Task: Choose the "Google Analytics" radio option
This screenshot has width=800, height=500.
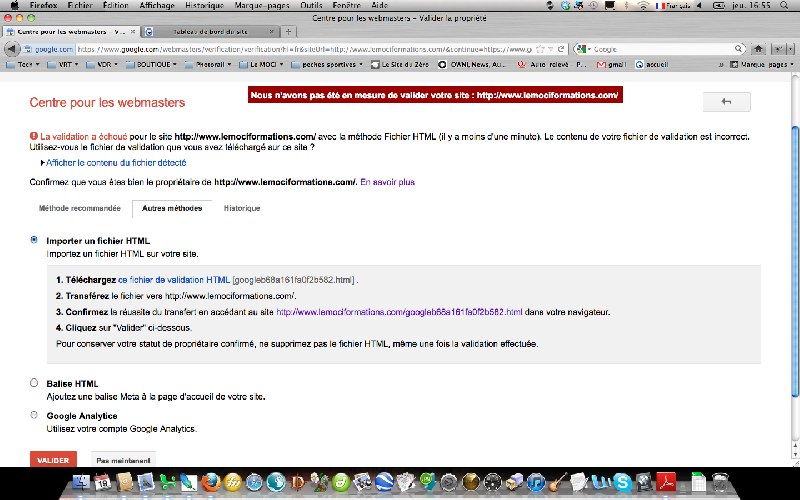Action: [x=35, y=415]
